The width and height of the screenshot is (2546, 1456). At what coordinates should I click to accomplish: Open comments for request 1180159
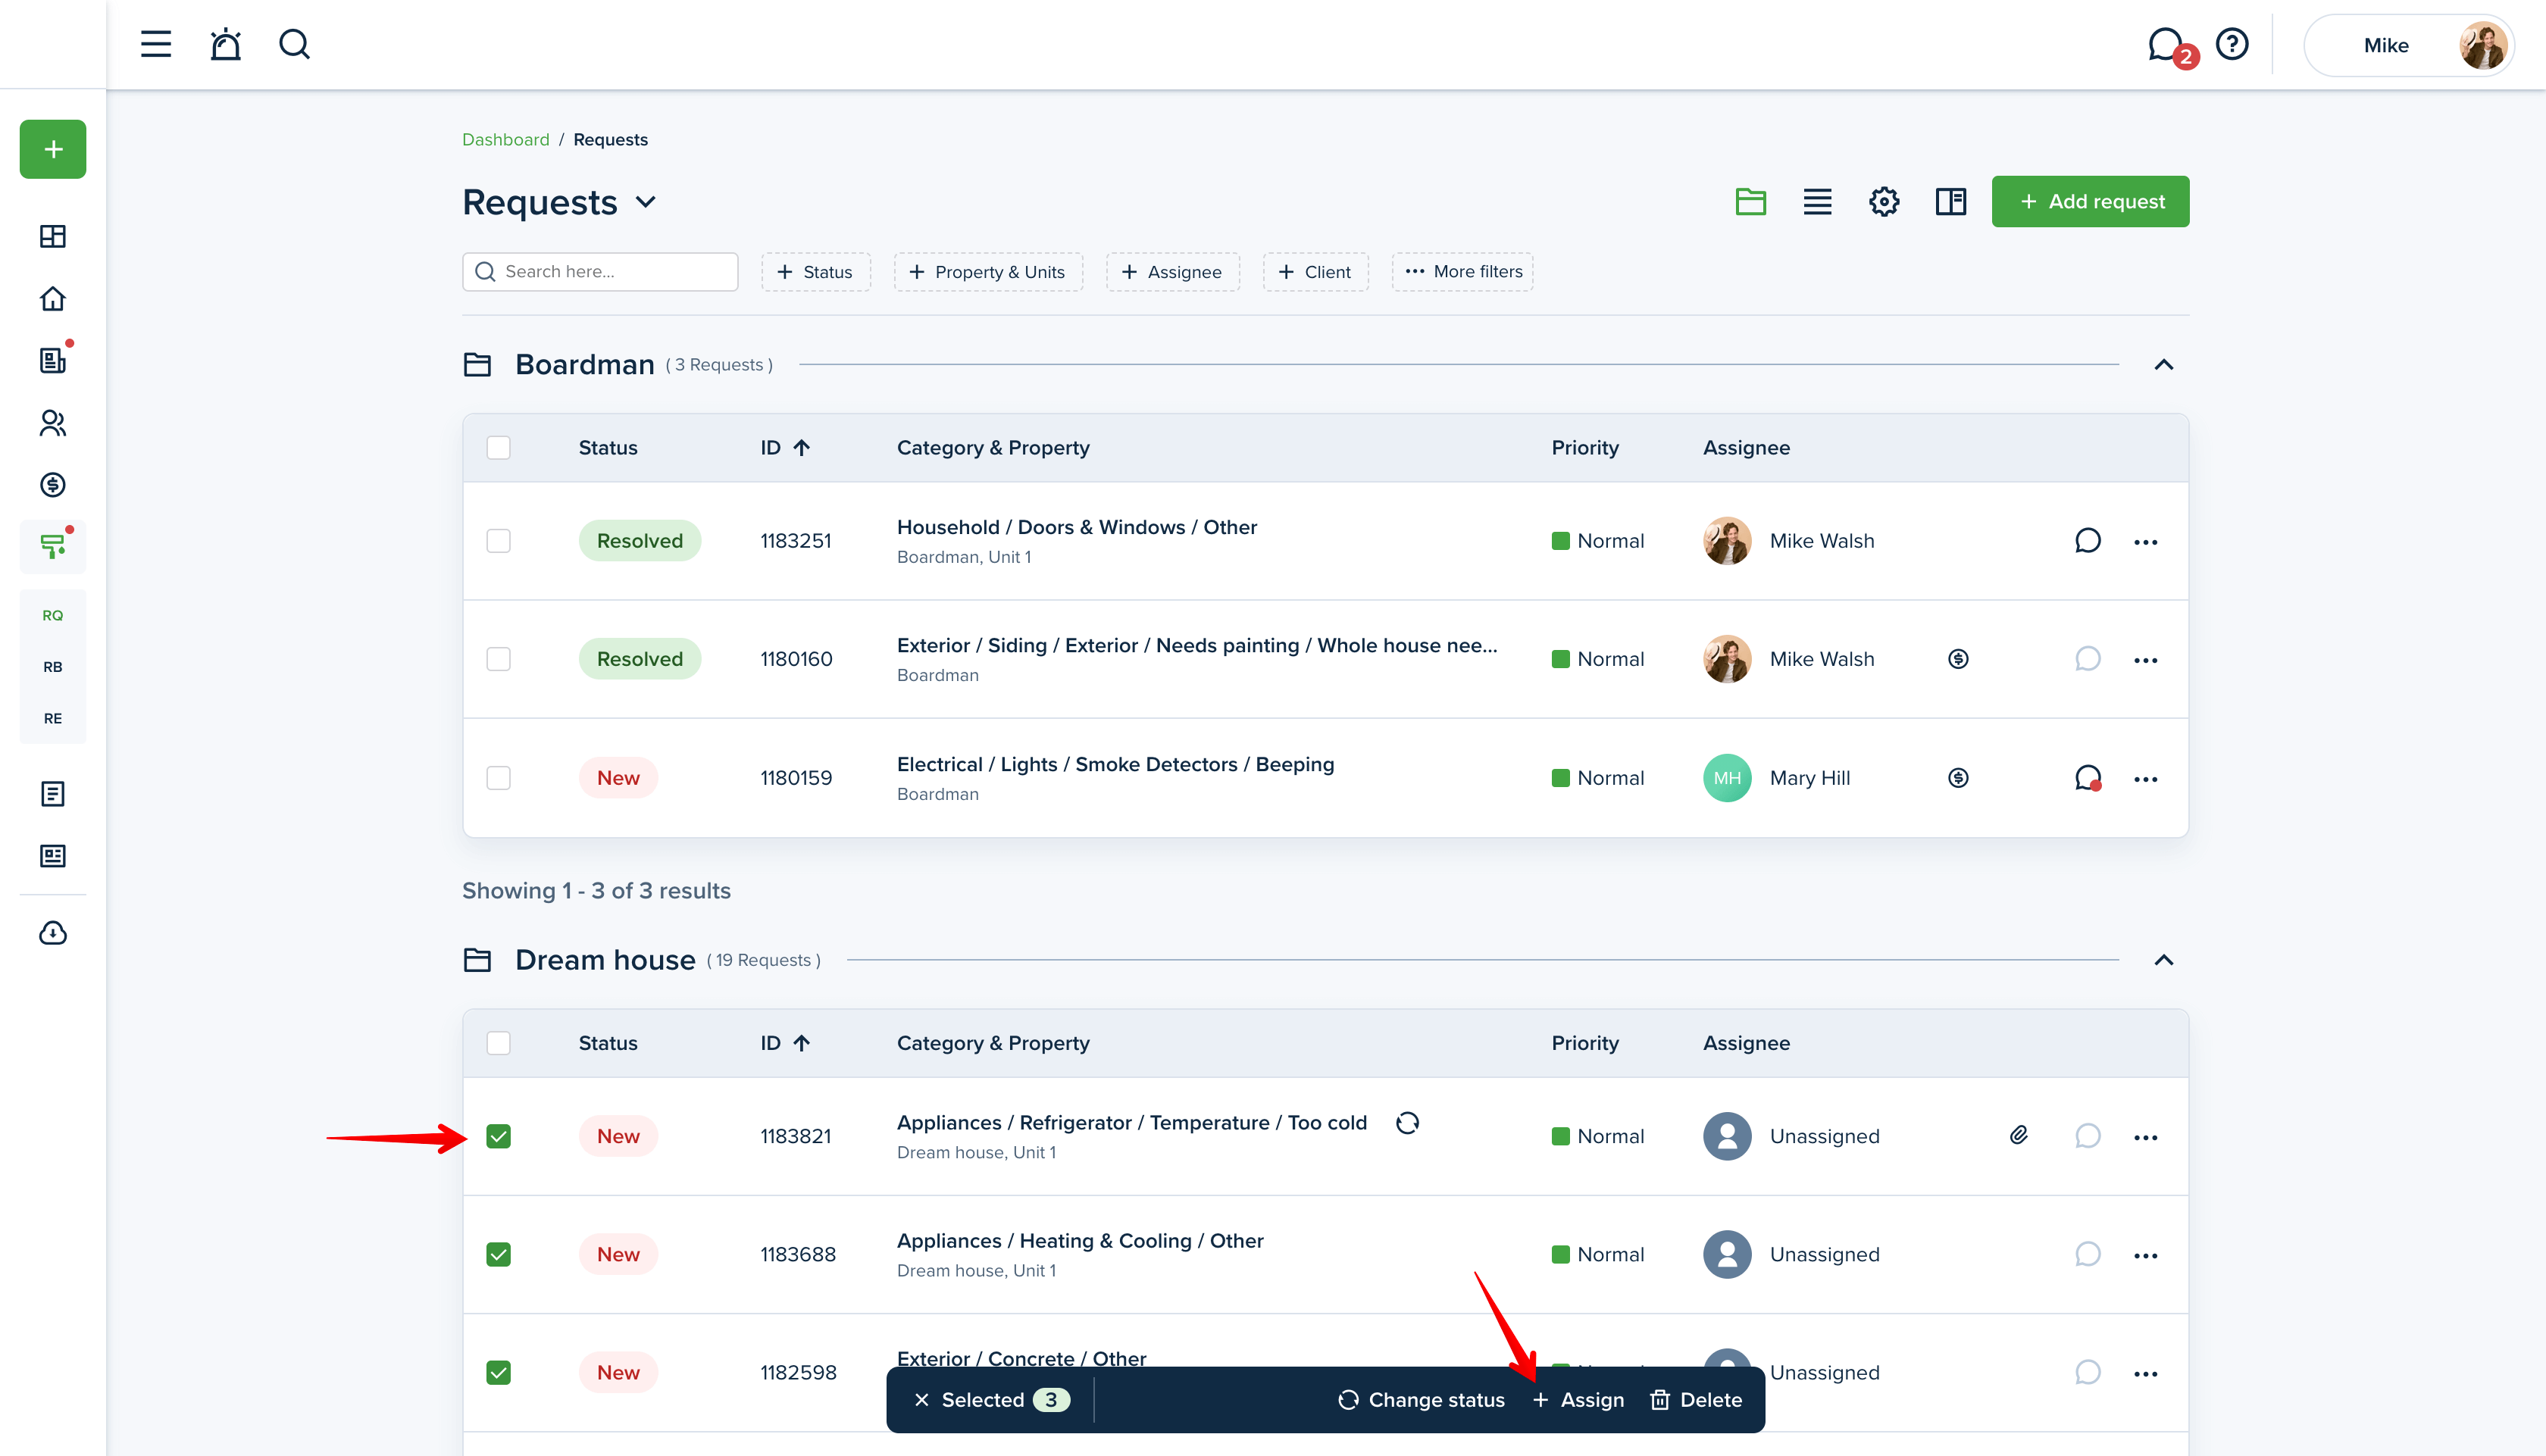[x=2087, y=777]
